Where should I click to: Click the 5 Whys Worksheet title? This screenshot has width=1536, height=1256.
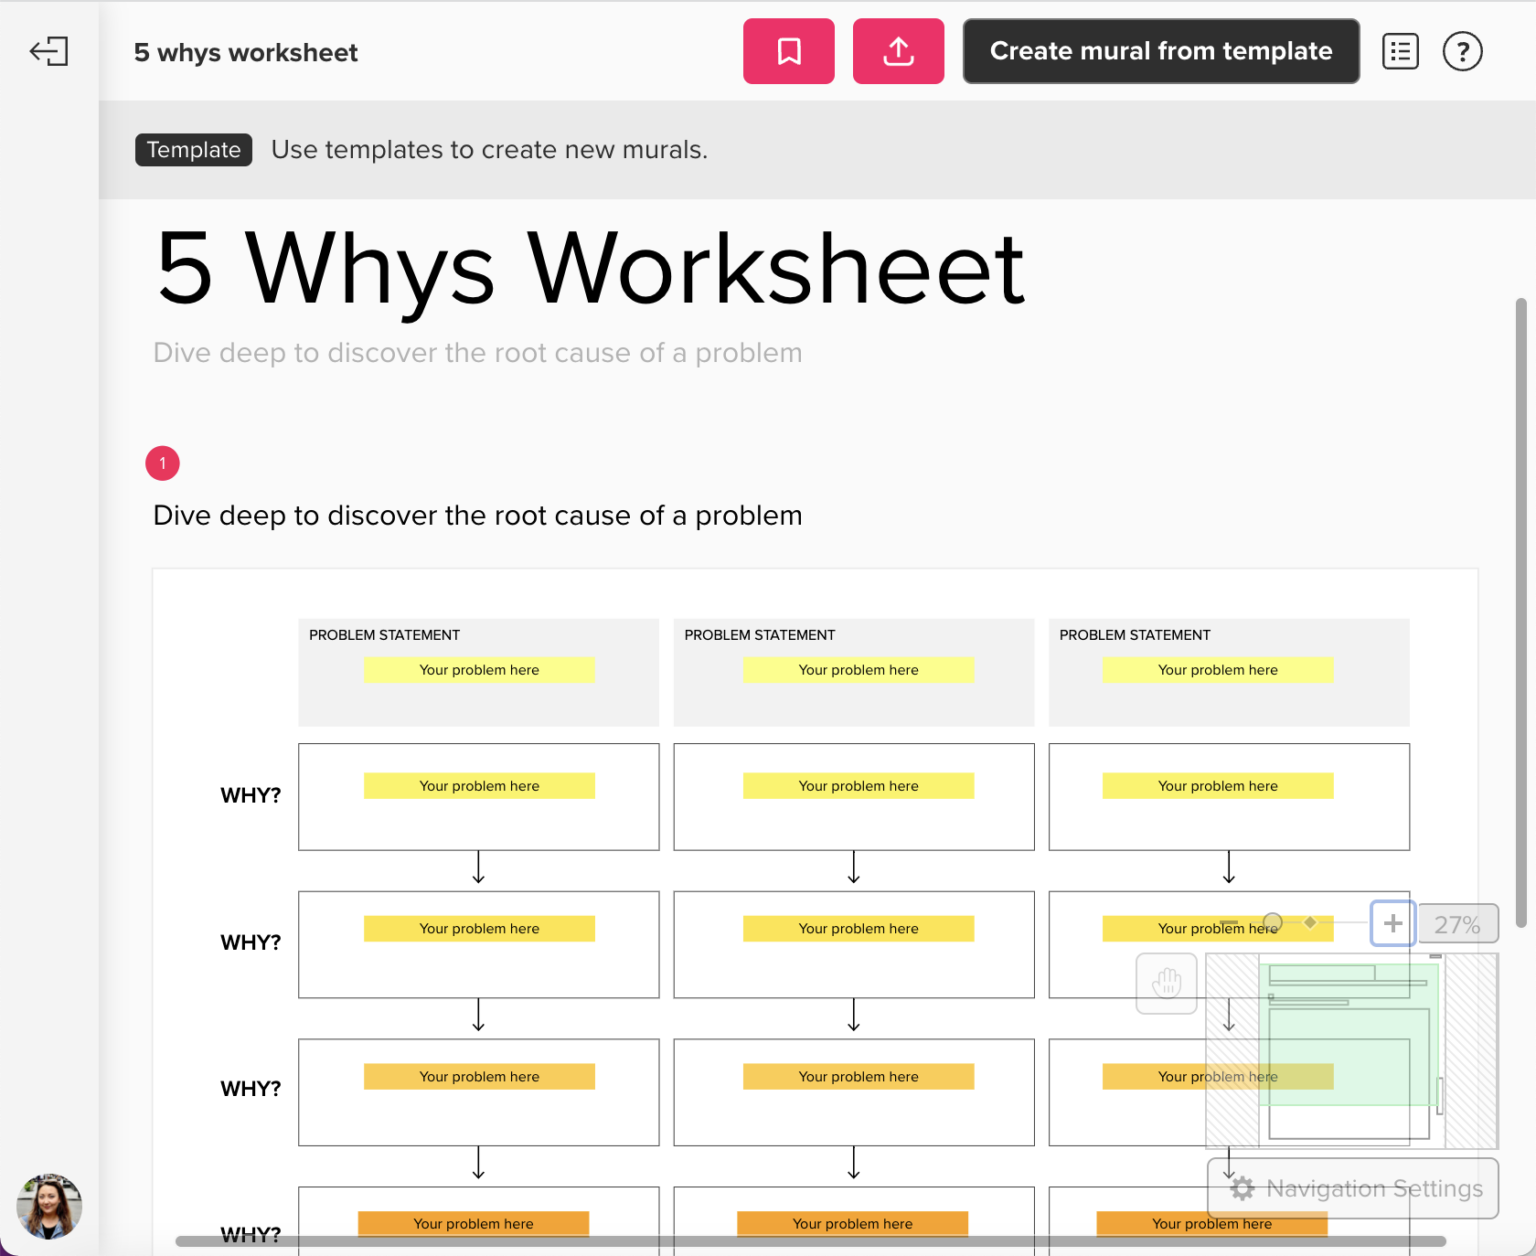tap(590, 267)
